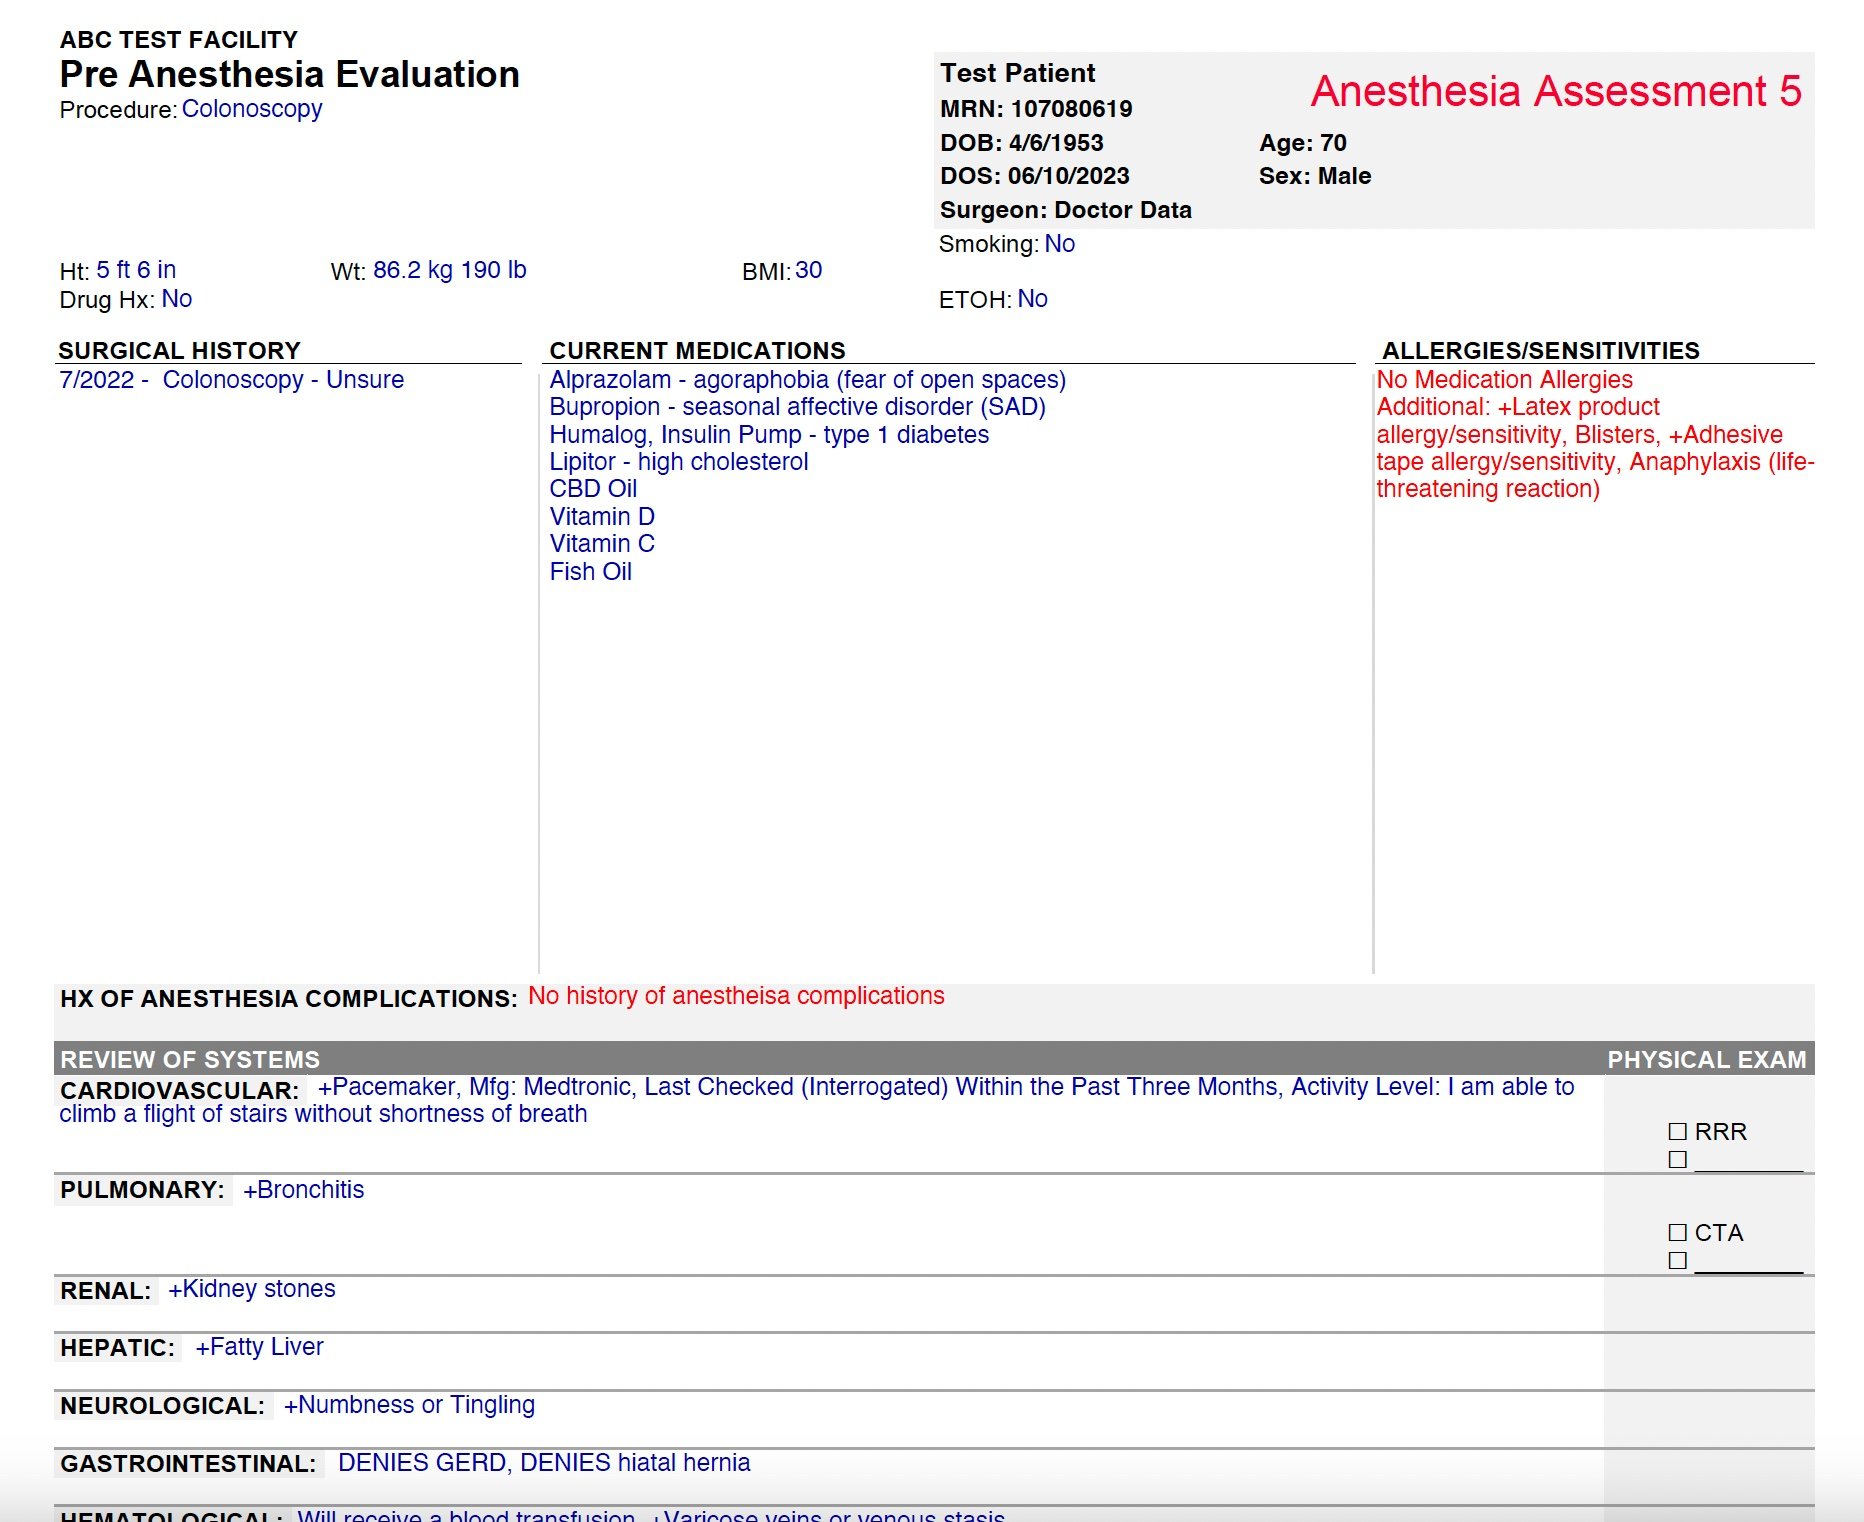Screen dimensions: 1864x1522
Task: Check the CTA checkbox
Action: point(1678,1232)
